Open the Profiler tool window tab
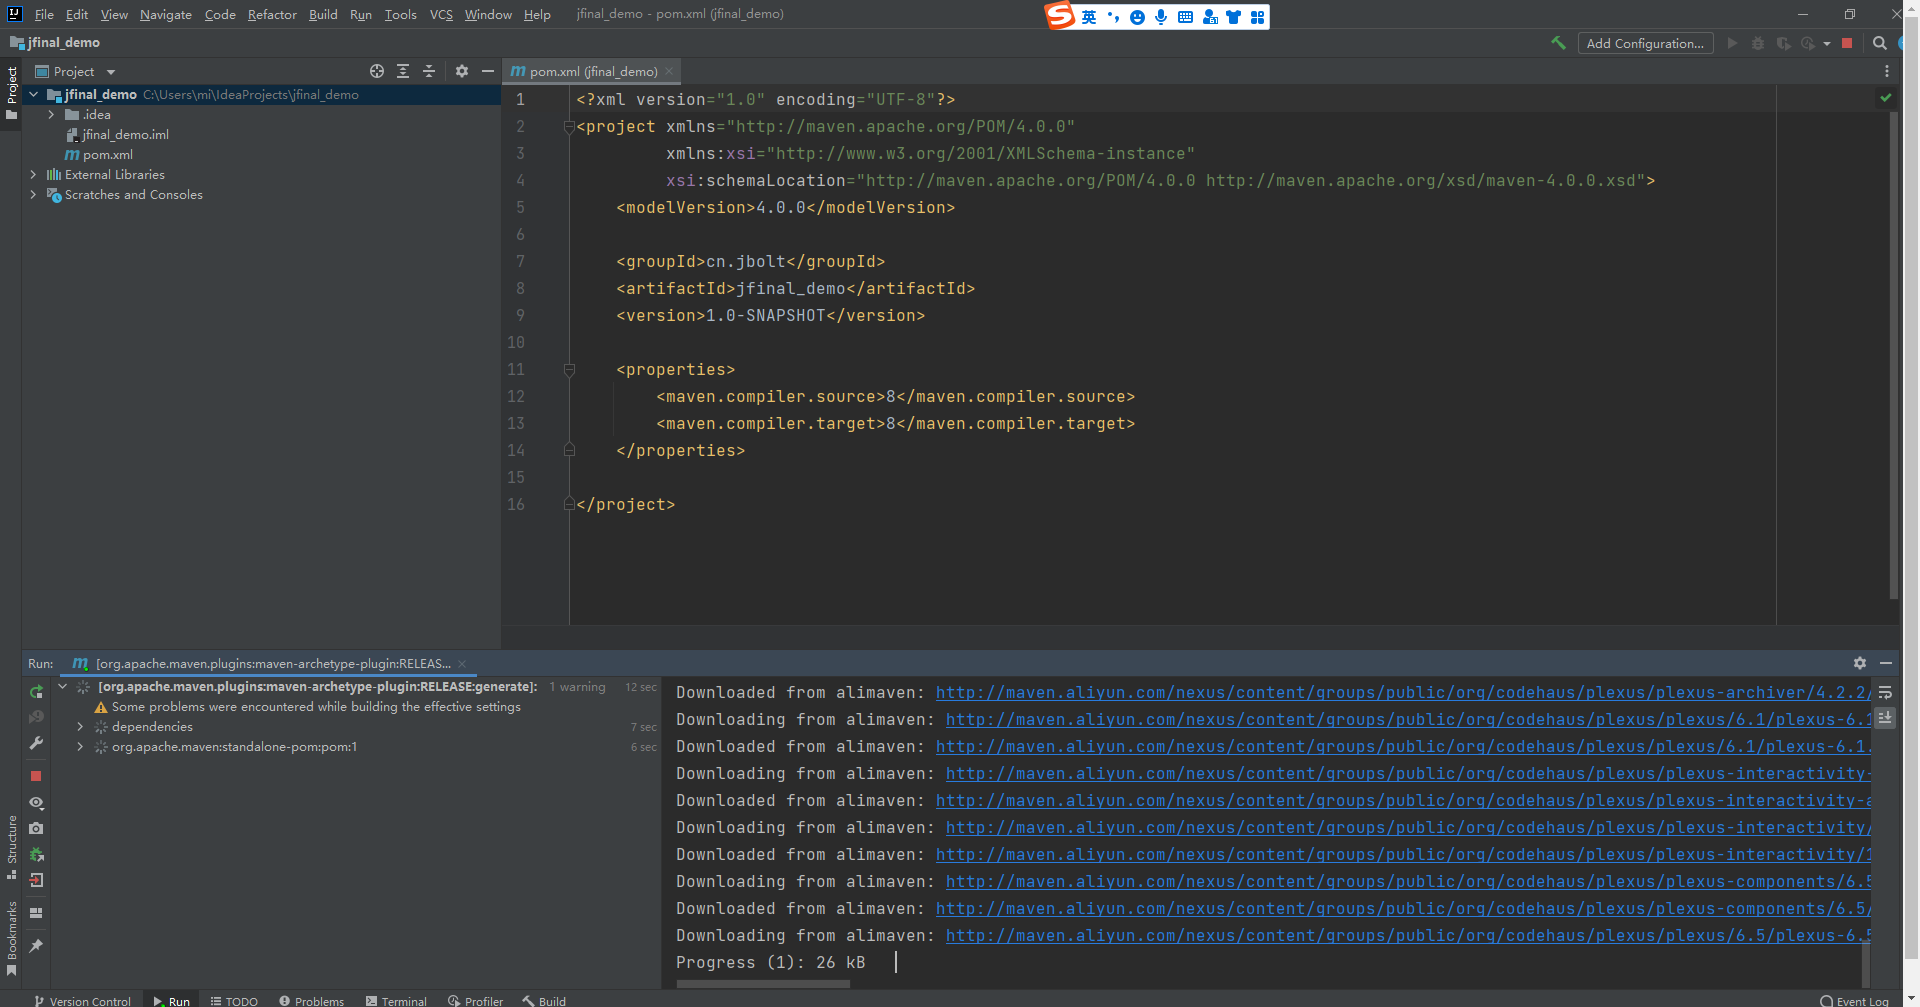The height and width of the screenshot is (1007, 1920). [x=476, y=1000]
